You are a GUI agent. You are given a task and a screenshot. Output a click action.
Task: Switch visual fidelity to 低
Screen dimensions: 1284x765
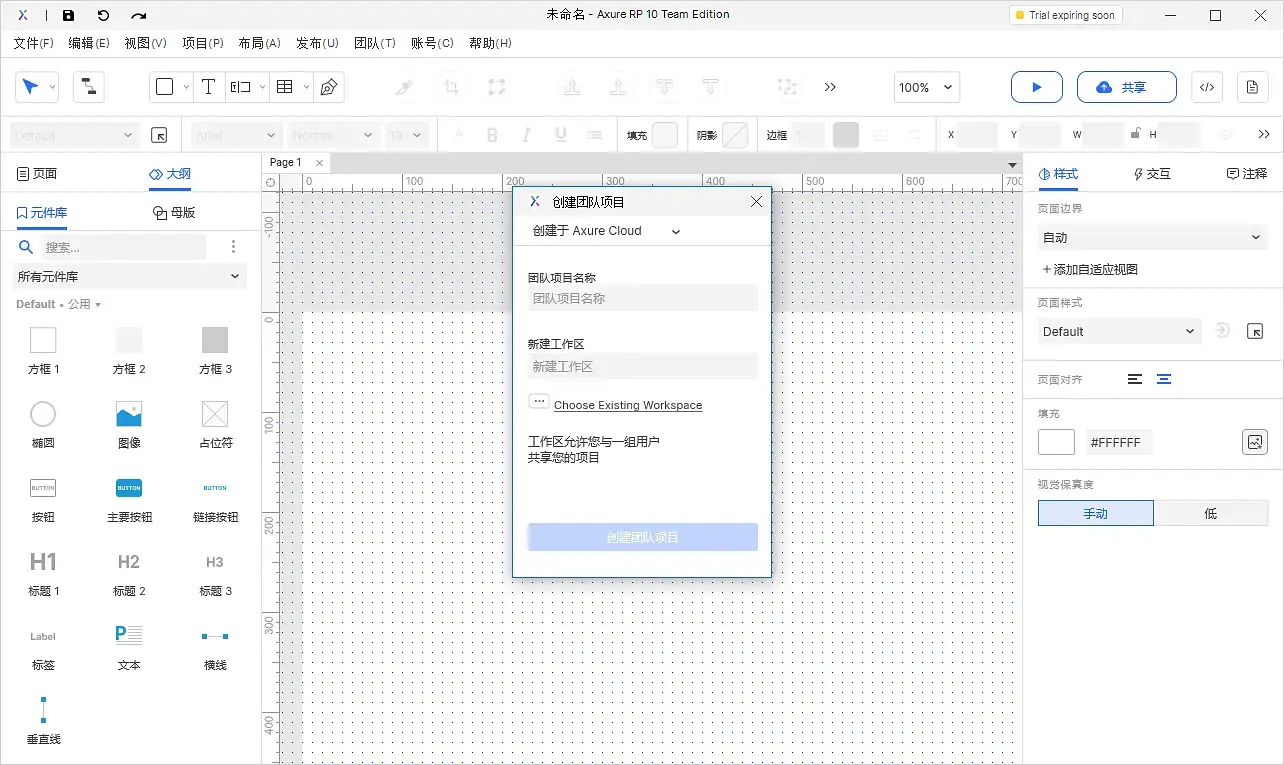(x=1211, y=512)
